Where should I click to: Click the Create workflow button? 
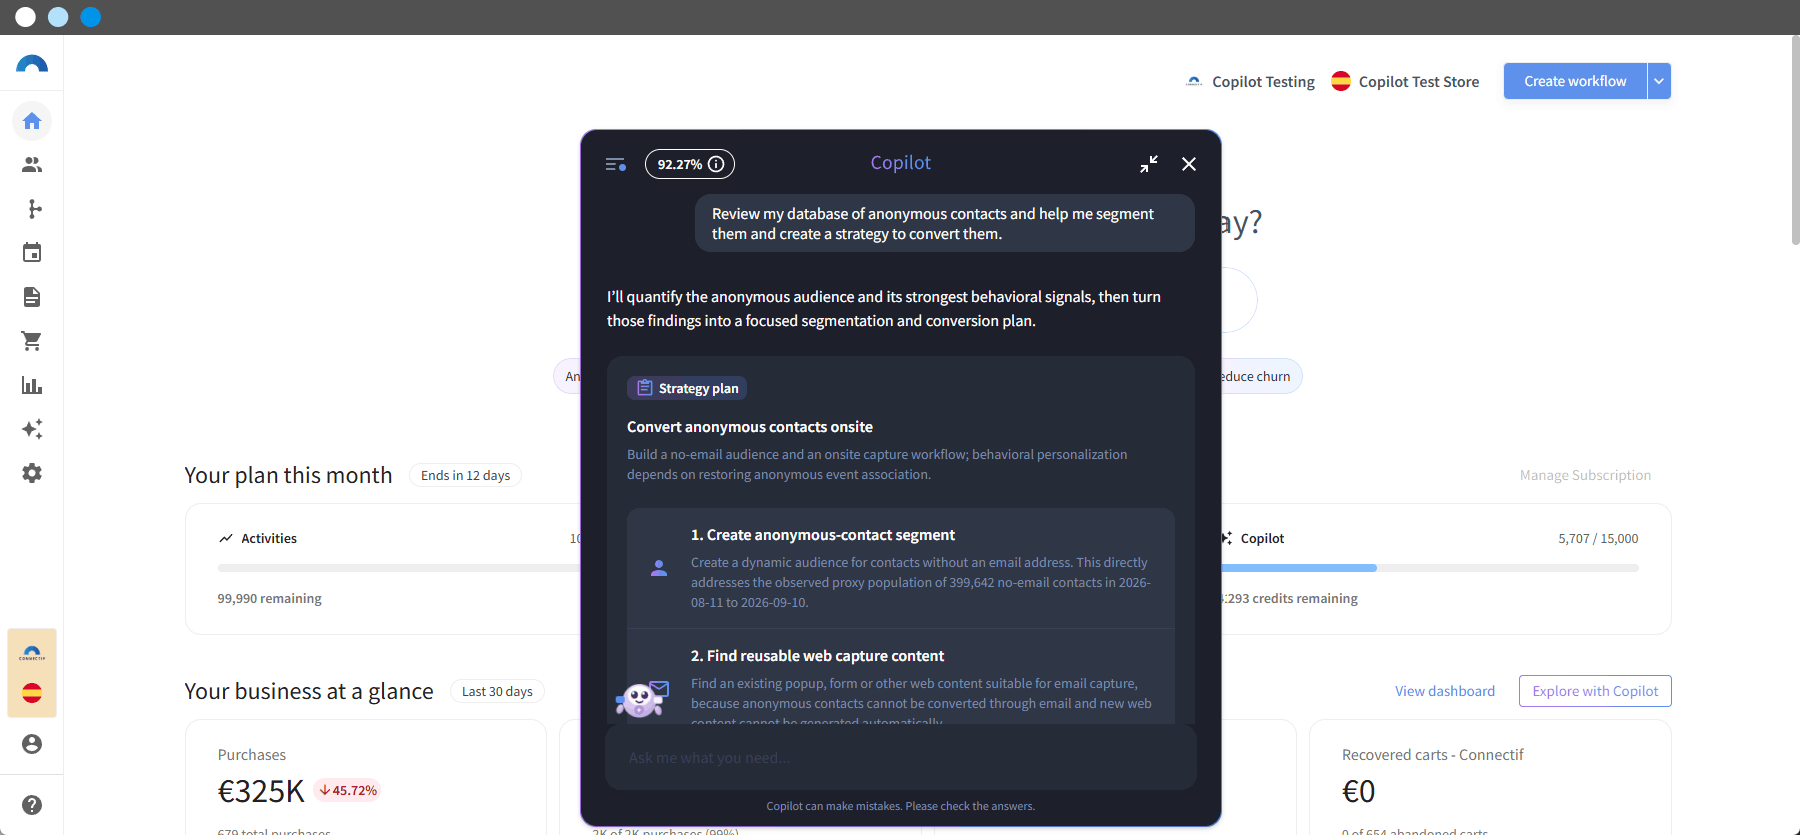[x=1575, y=81]
